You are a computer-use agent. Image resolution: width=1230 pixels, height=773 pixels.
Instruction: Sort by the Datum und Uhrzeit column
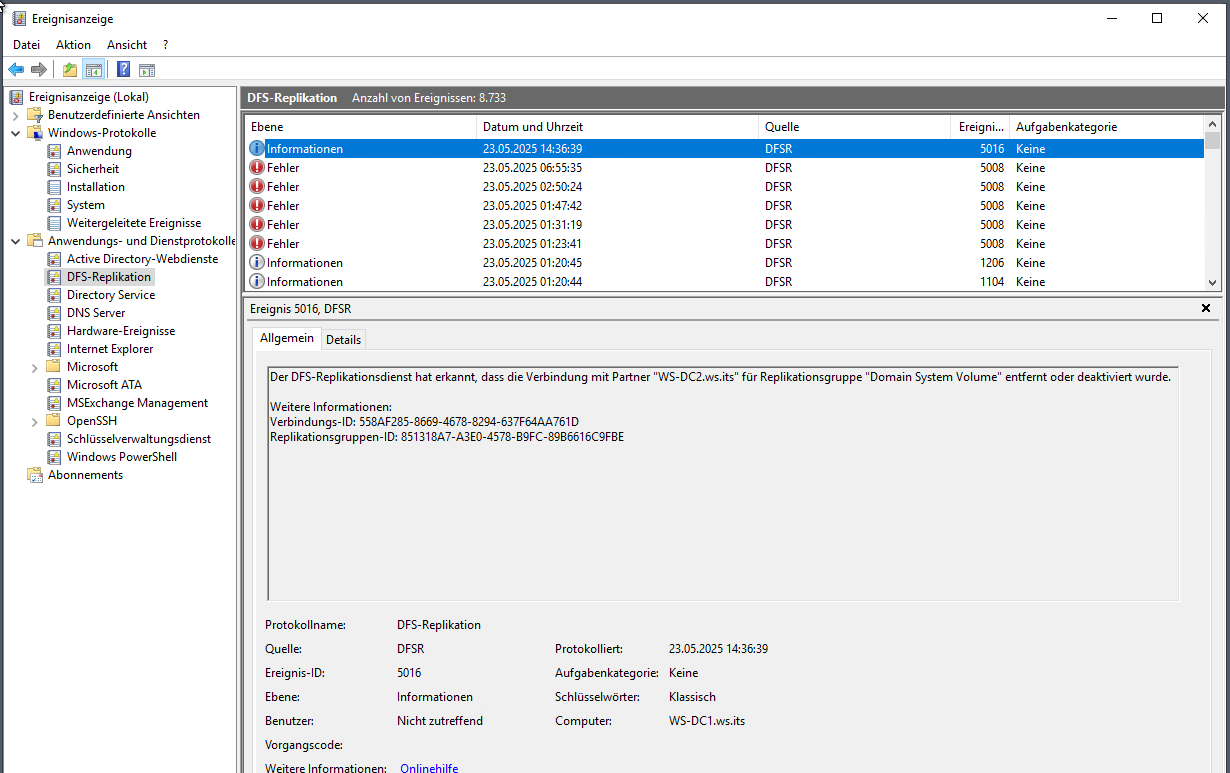pos(618,127)
